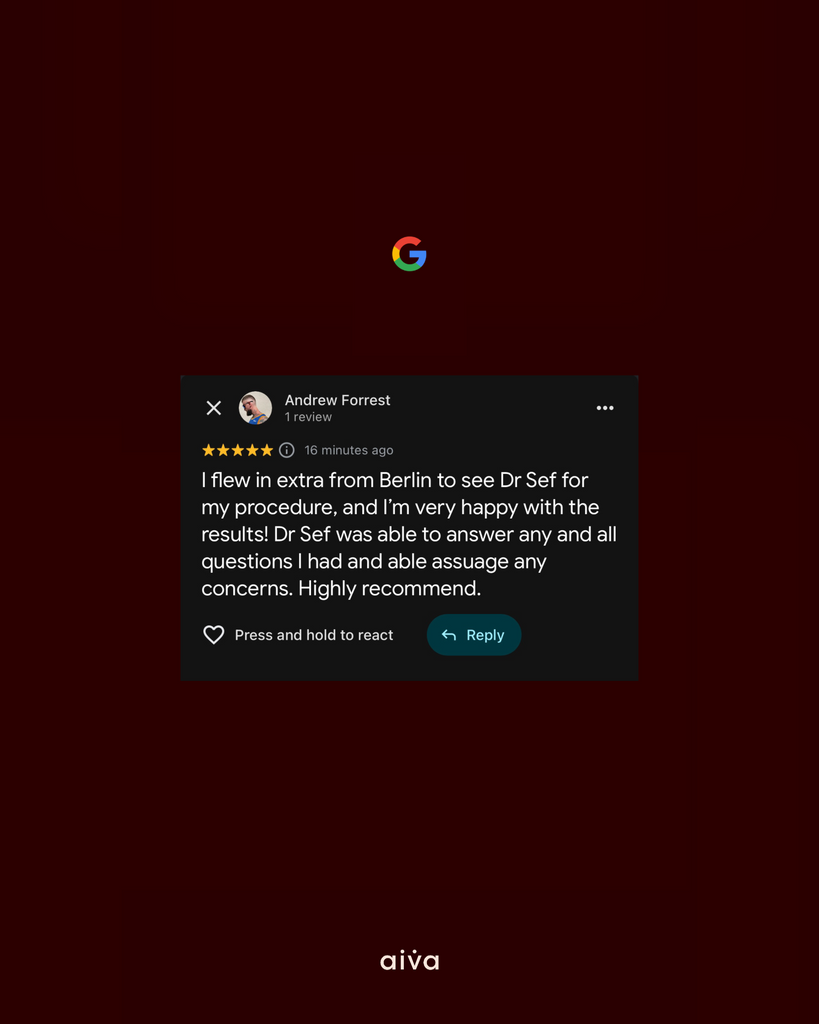Close the review with the X icon

(x=214, y=408)
